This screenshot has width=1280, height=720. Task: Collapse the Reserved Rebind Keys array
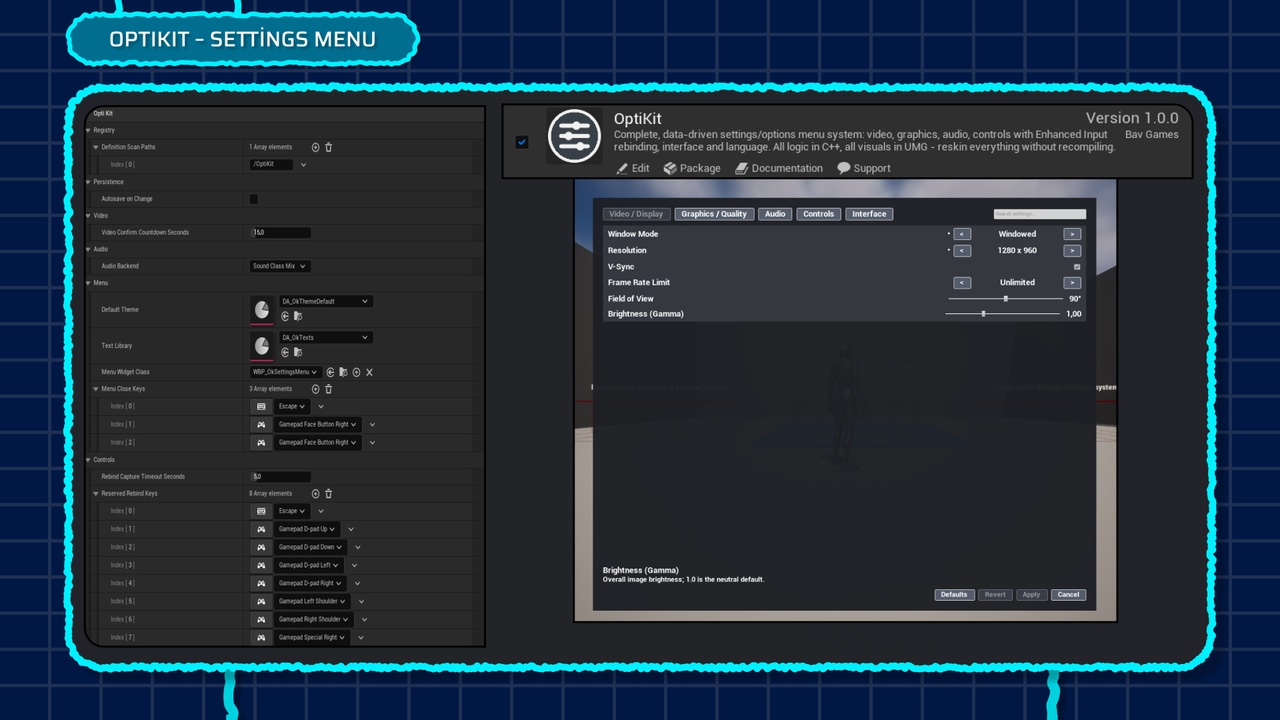point(97,494)
